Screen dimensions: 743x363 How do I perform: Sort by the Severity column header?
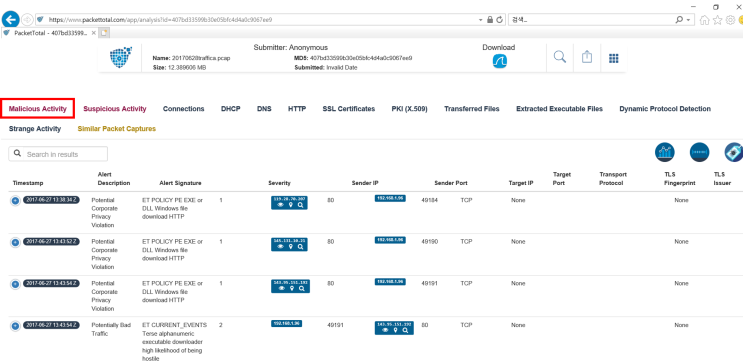(279, 183)
